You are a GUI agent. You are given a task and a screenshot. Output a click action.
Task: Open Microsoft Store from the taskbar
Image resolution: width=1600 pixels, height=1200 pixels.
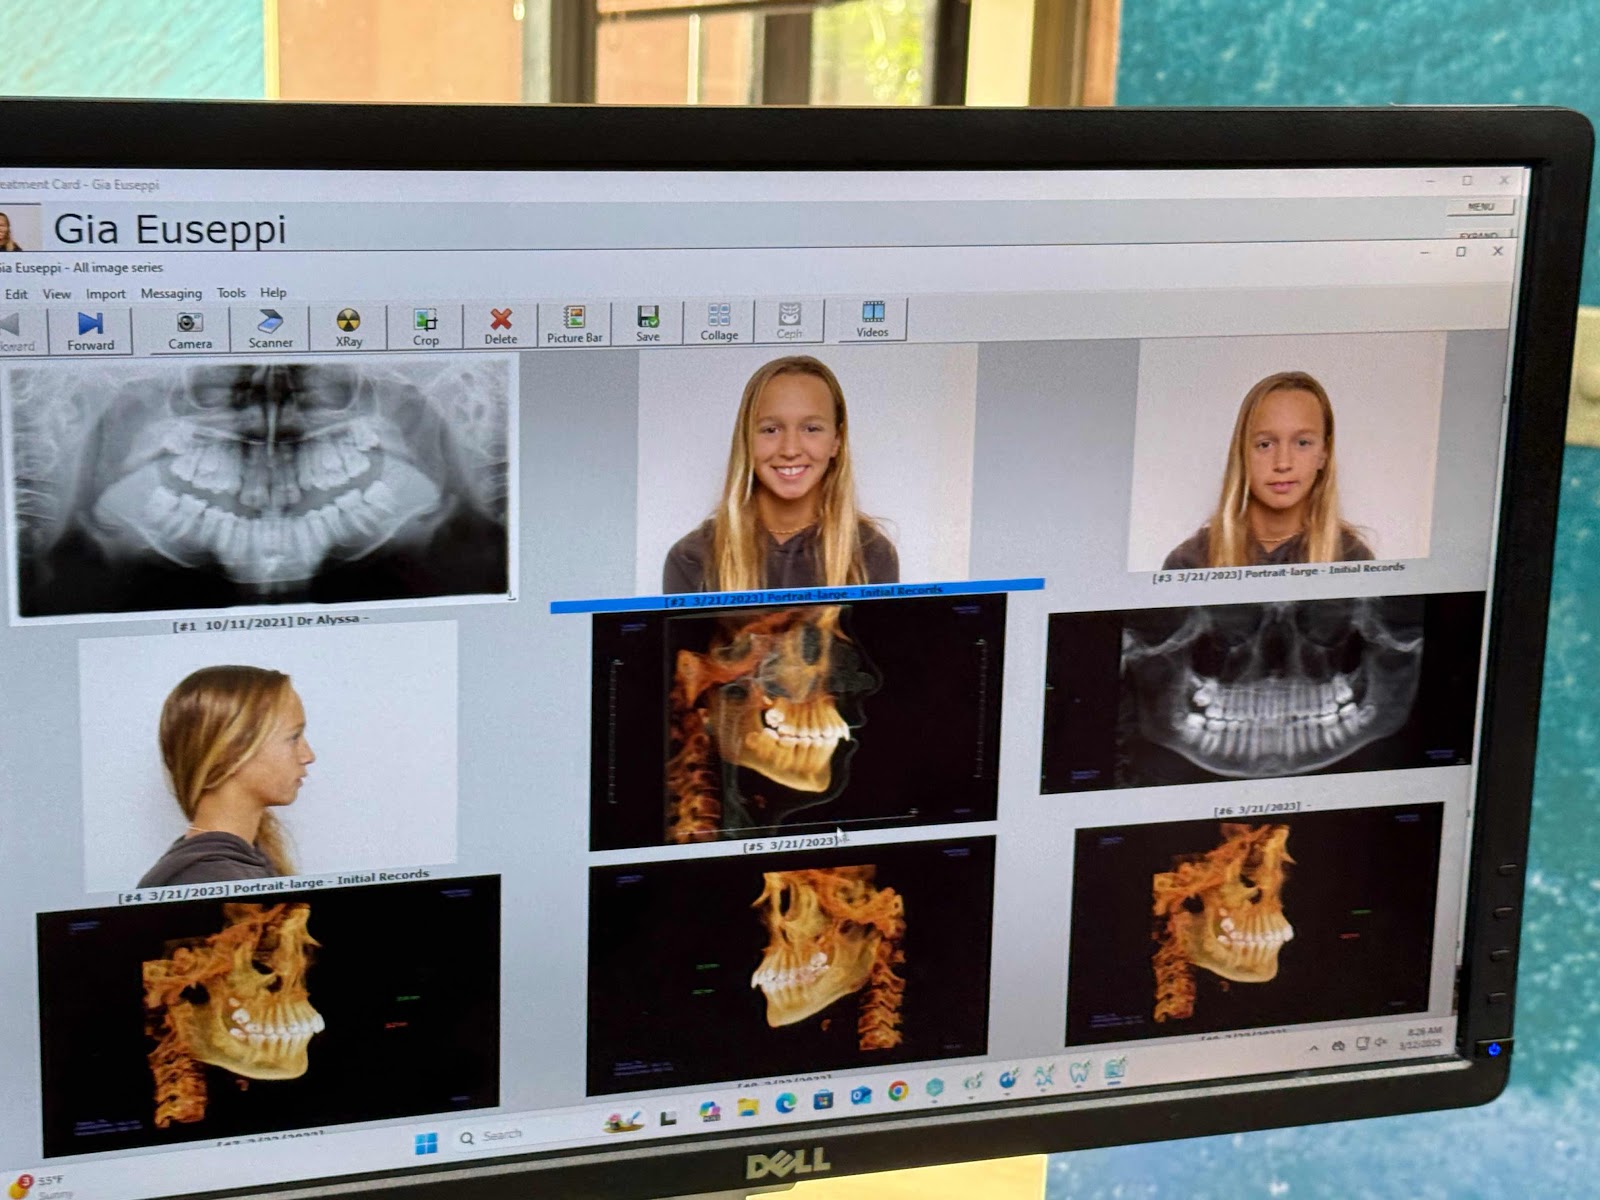[x=824, y=1099]
